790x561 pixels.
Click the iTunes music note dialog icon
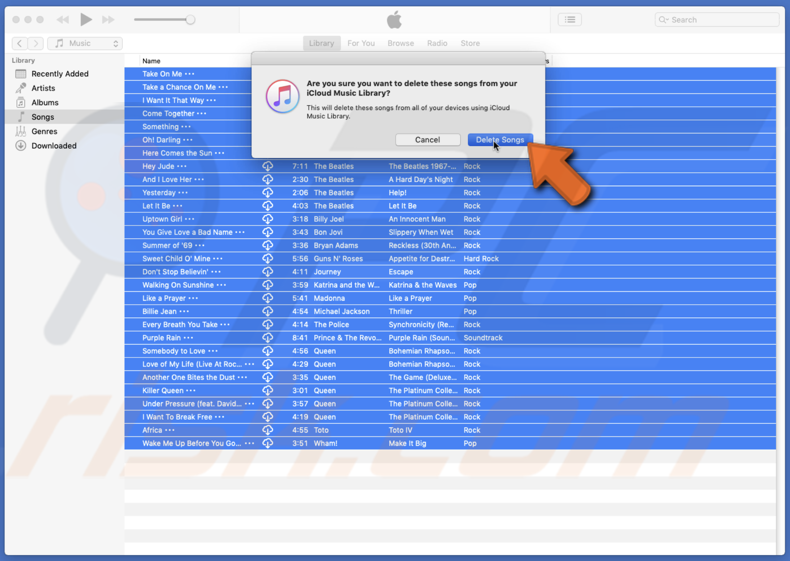coord(283,96)
